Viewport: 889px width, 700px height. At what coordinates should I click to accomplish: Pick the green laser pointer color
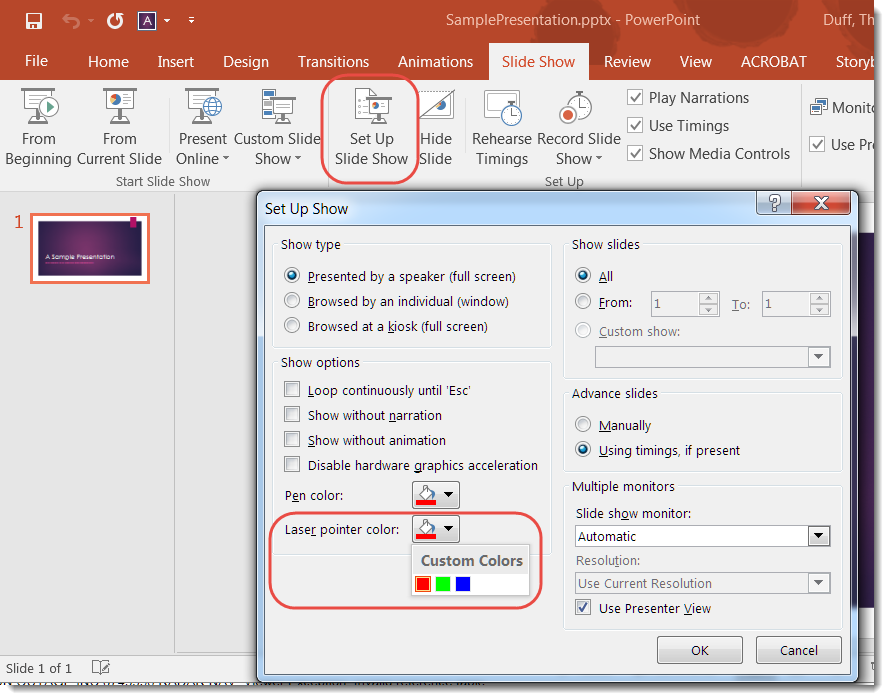[444, 583]
